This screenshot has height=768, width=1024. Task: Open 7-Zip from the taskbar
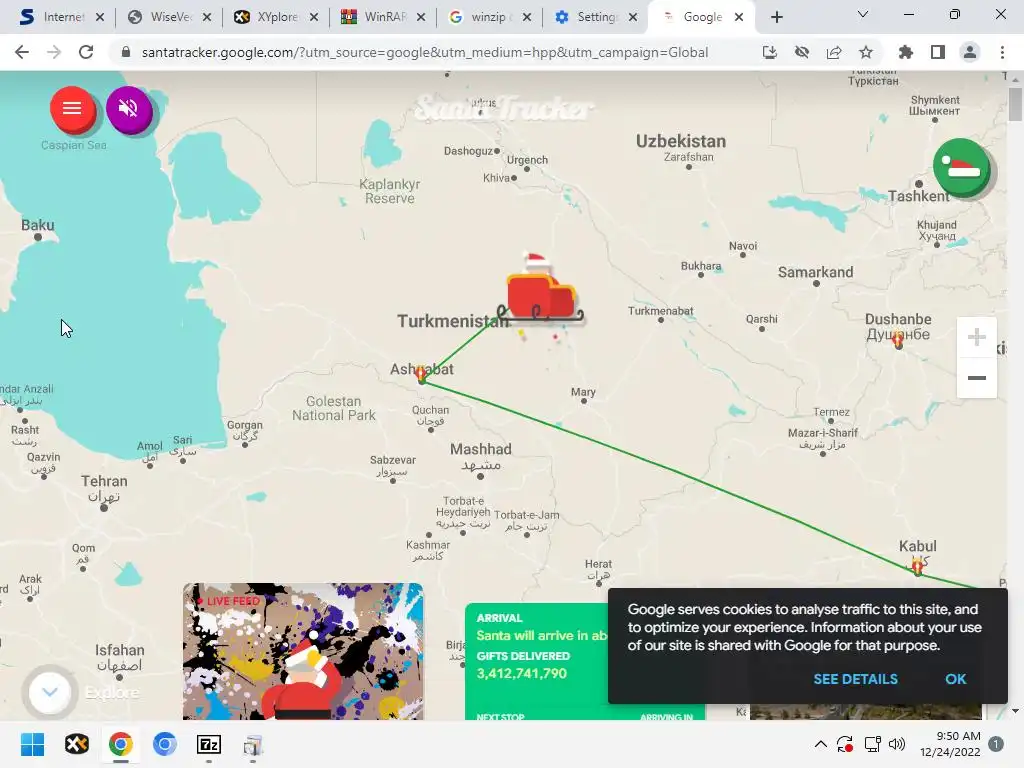209,744
